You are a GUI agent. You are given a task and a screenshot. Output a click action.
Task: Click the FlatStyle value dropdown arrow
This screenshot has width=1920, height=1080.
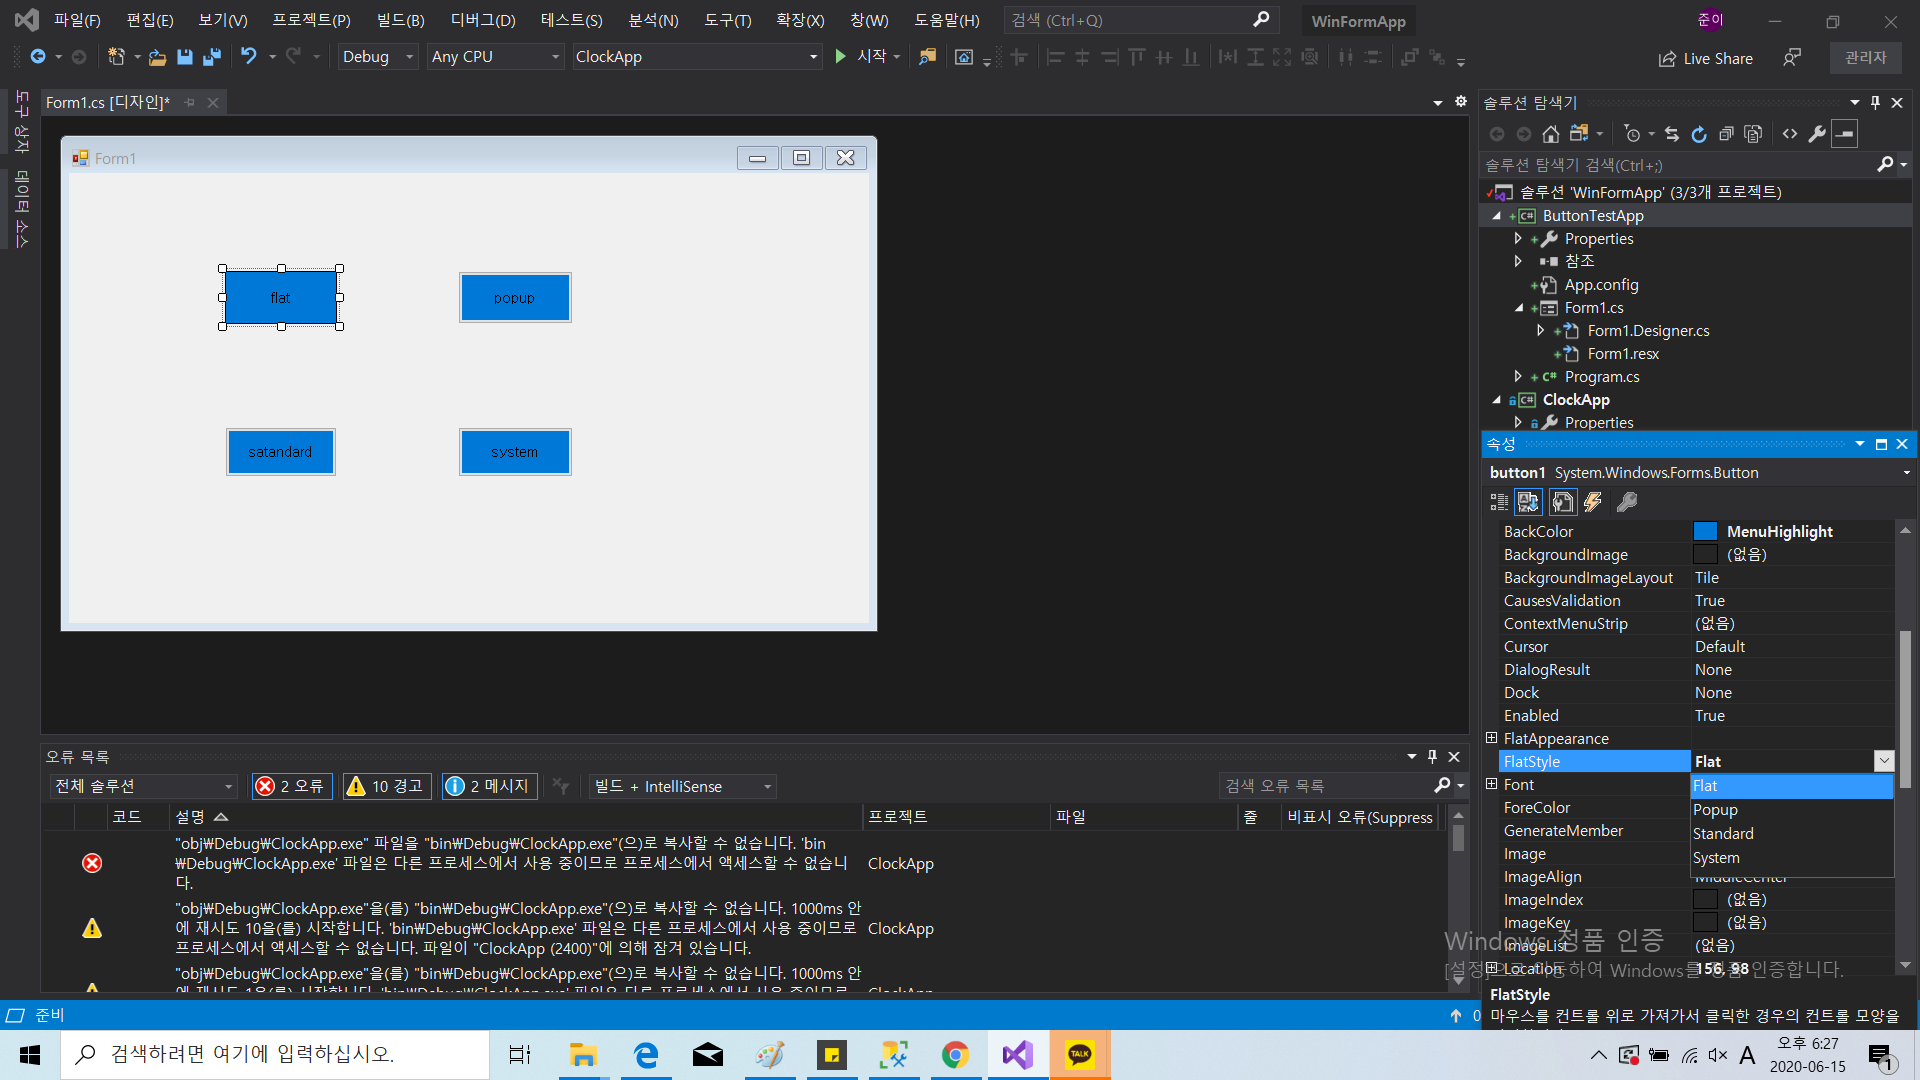point(1884,762)
